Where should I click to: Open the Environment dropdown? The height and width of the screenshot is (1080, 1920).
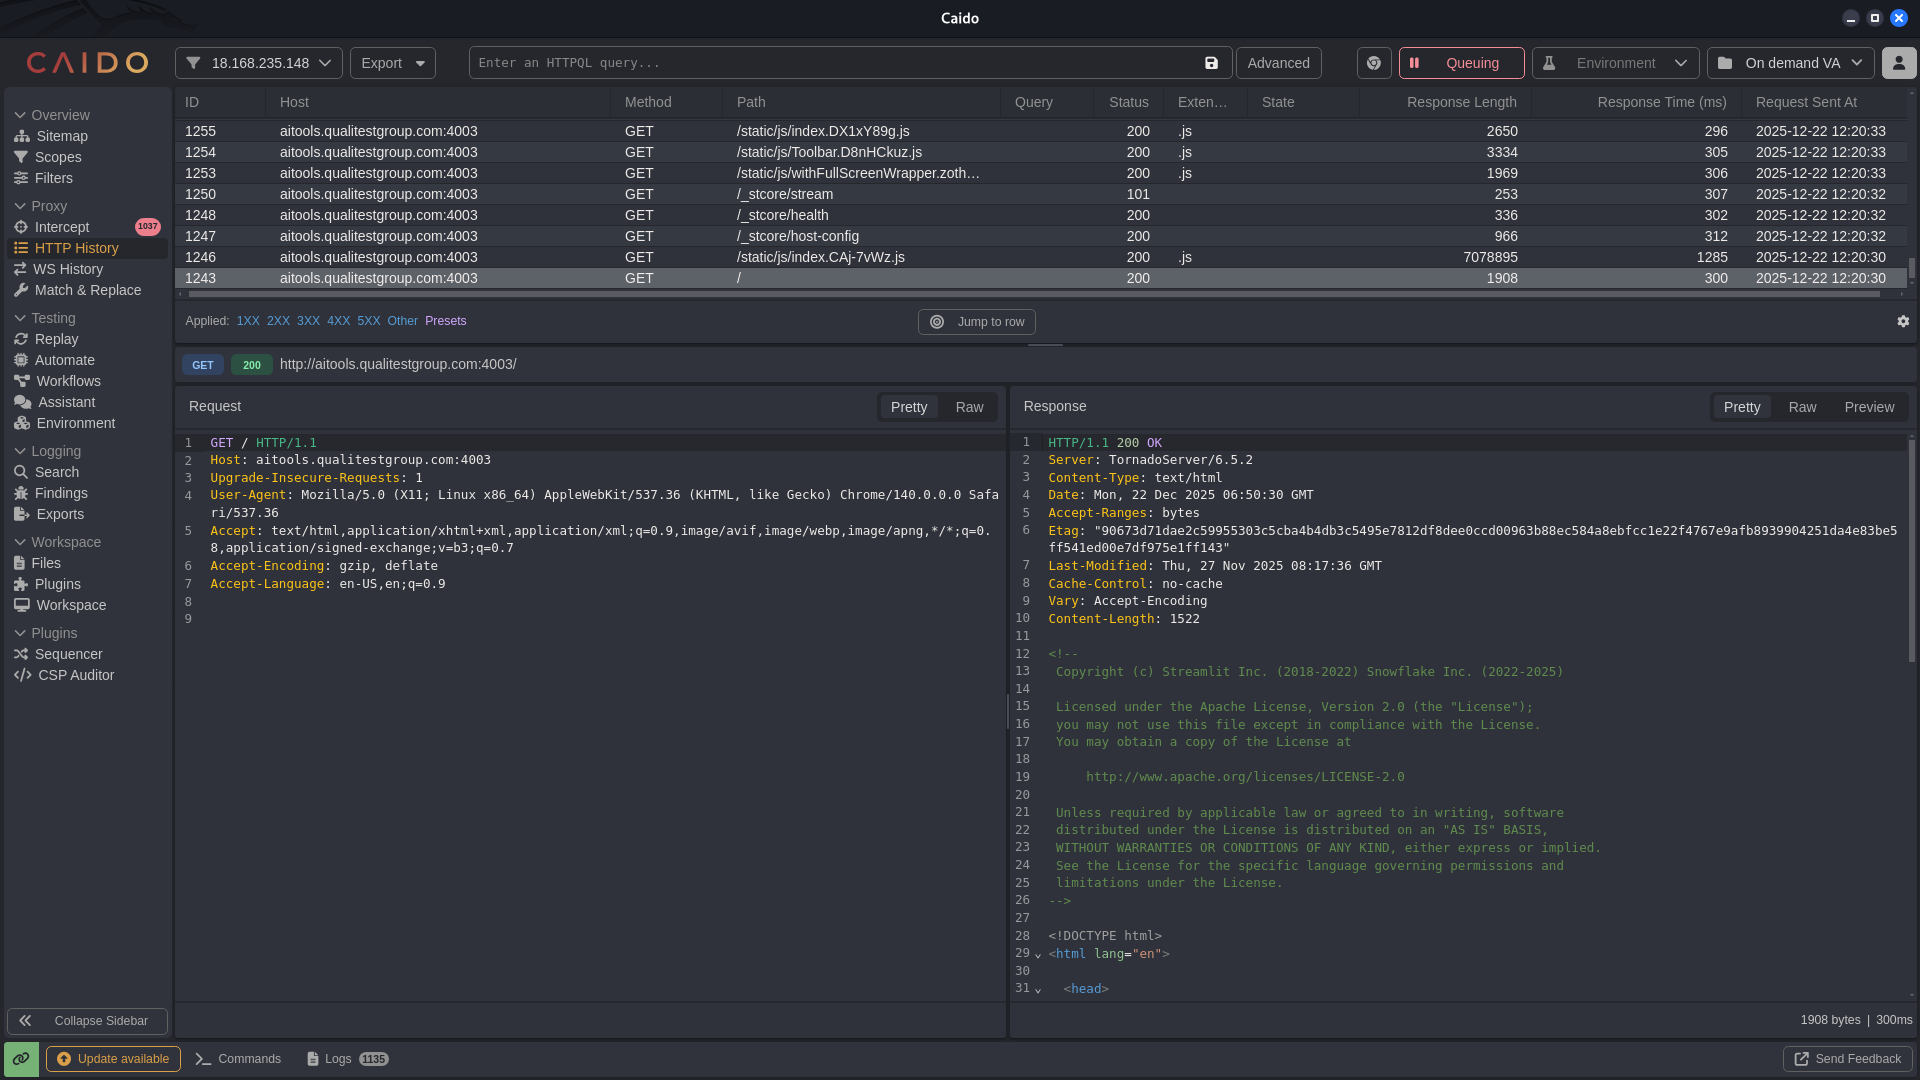tap(1615, 63)
